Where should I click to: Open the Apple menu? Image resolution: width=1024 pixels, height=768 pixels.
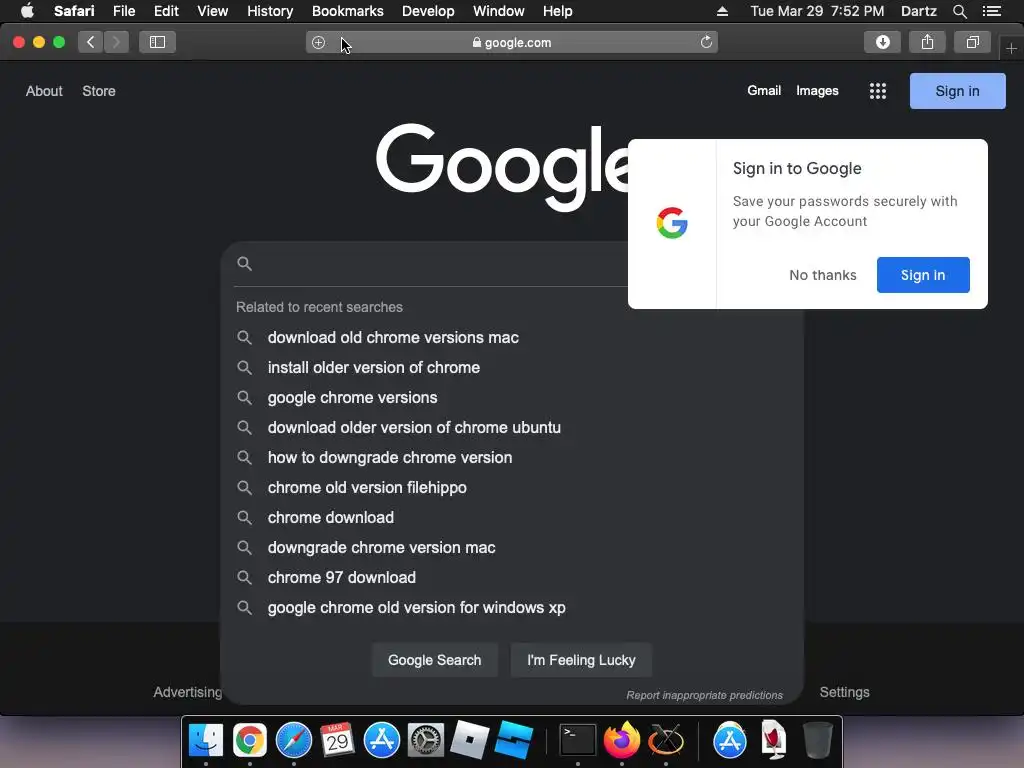point(27,11)
